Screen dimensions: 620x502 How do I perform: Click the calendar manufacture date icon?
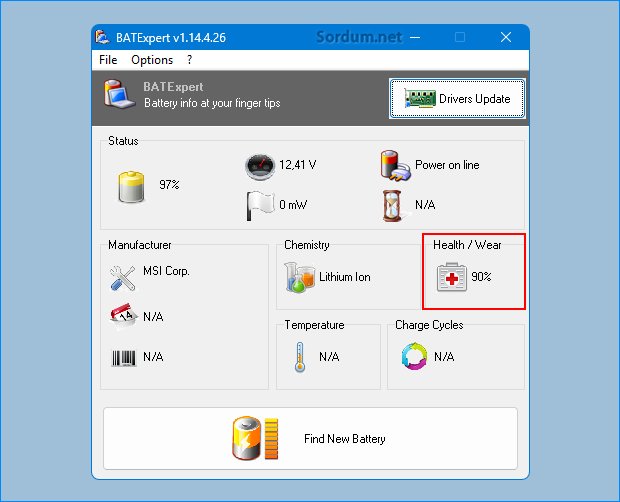pyautogui.click(x=124, y=317)
